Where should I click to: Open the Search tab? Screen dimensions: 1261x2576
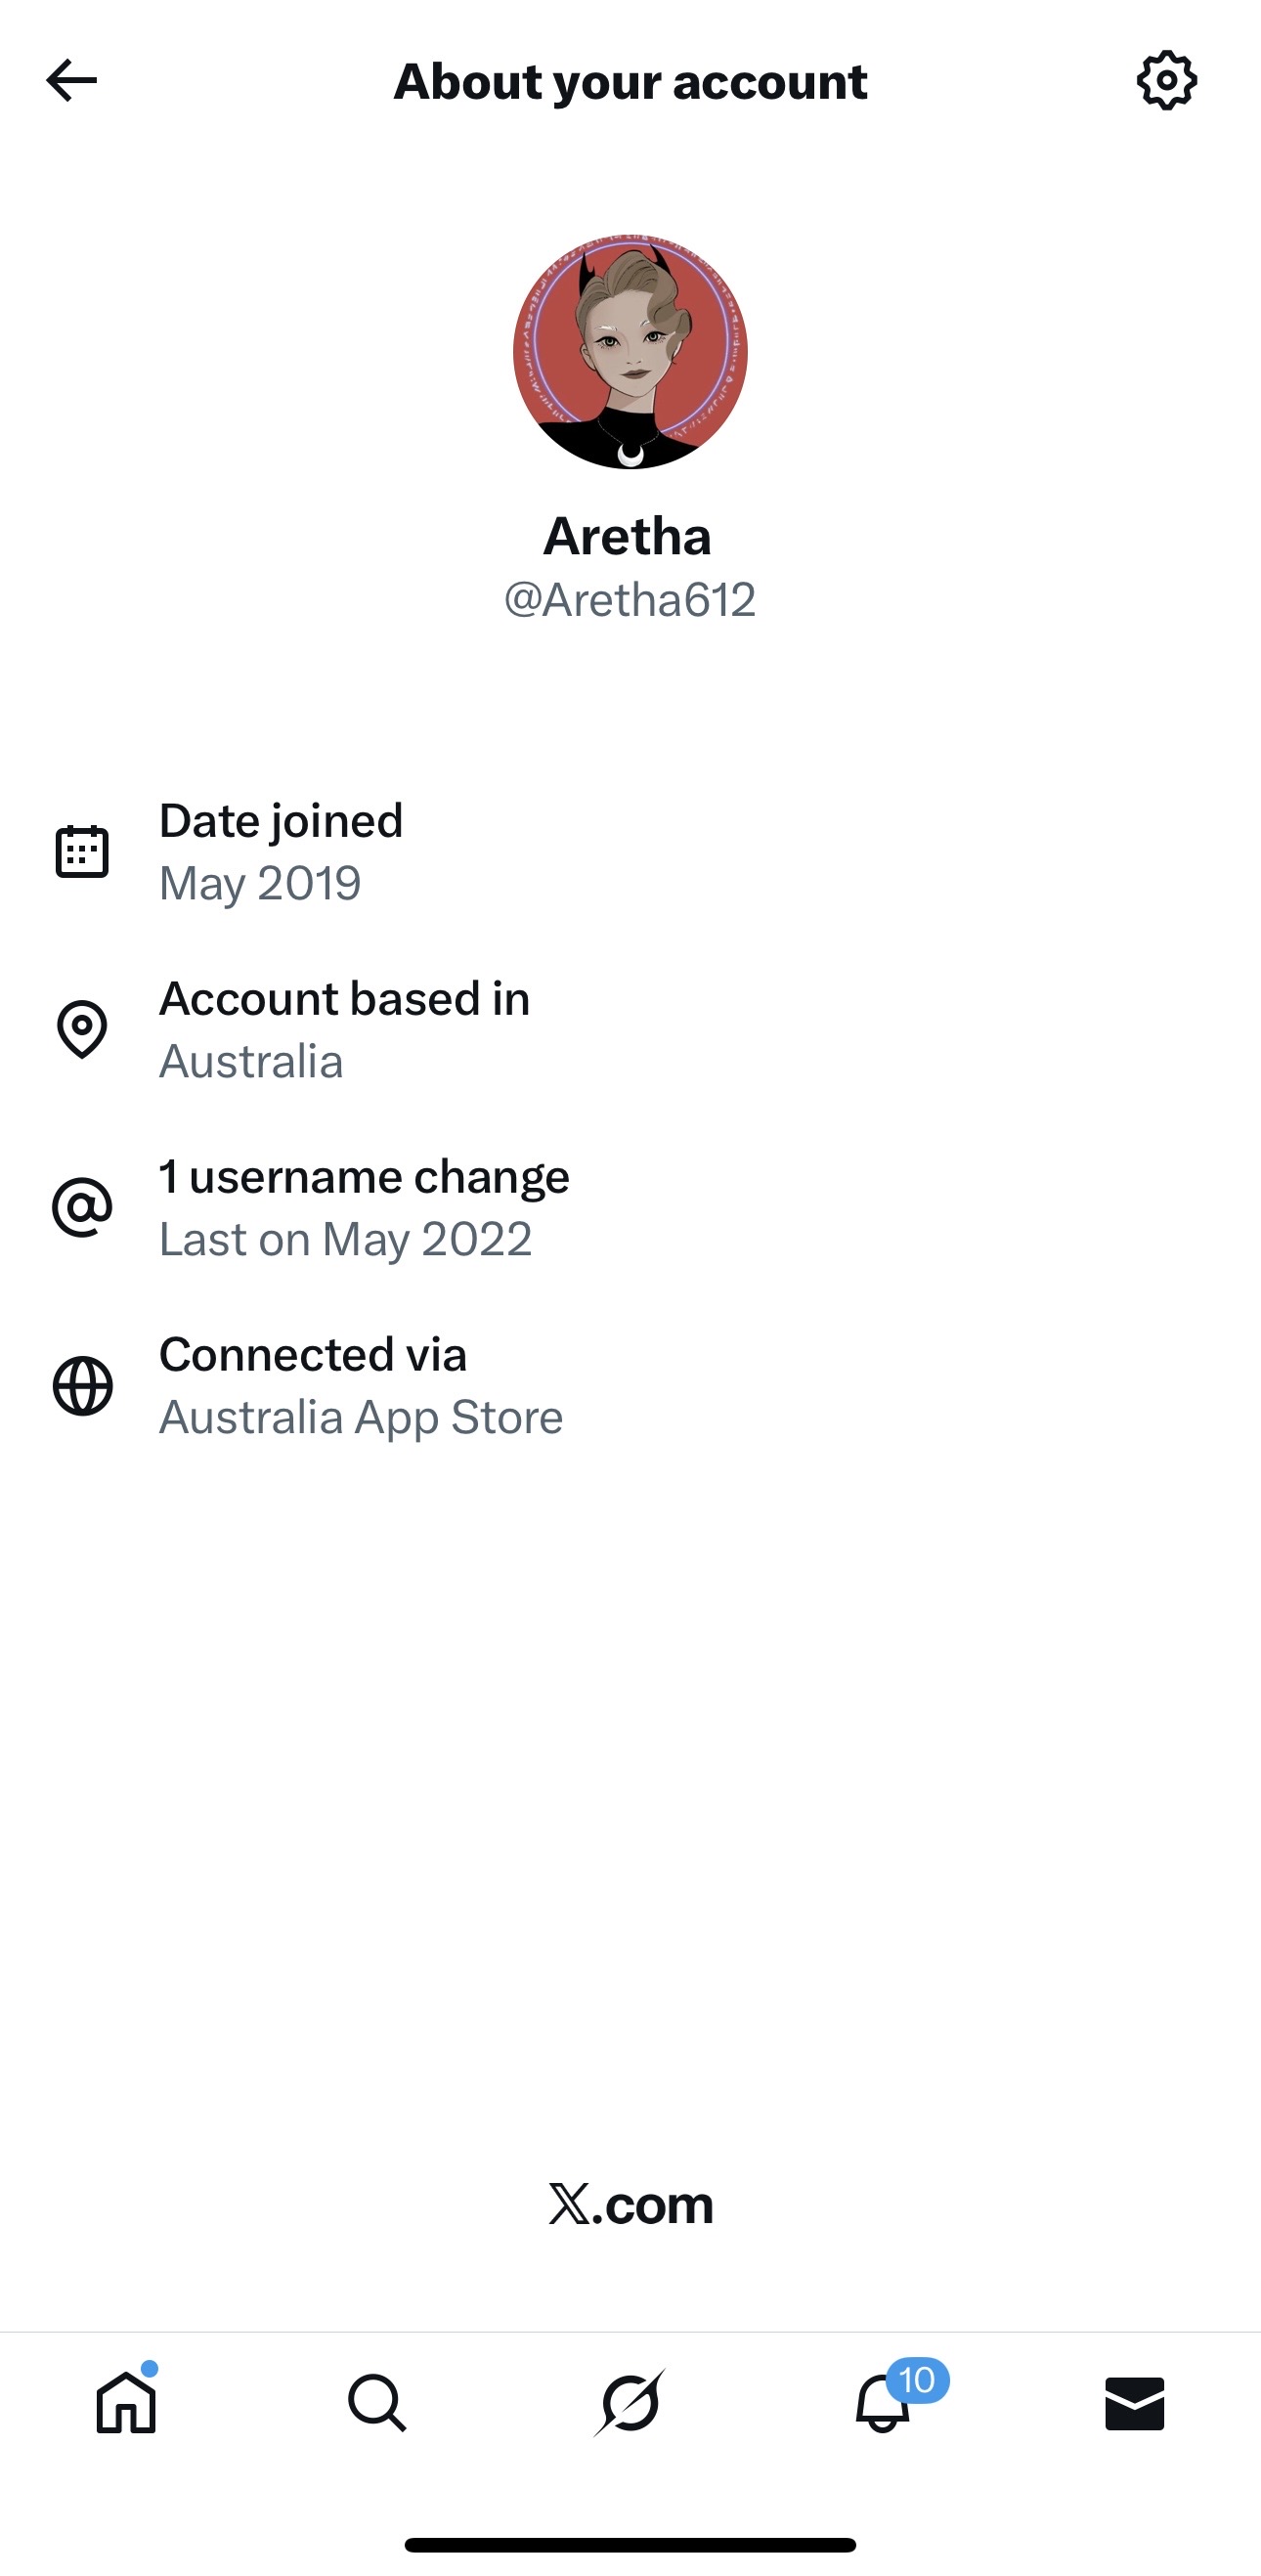[377, 2402]
